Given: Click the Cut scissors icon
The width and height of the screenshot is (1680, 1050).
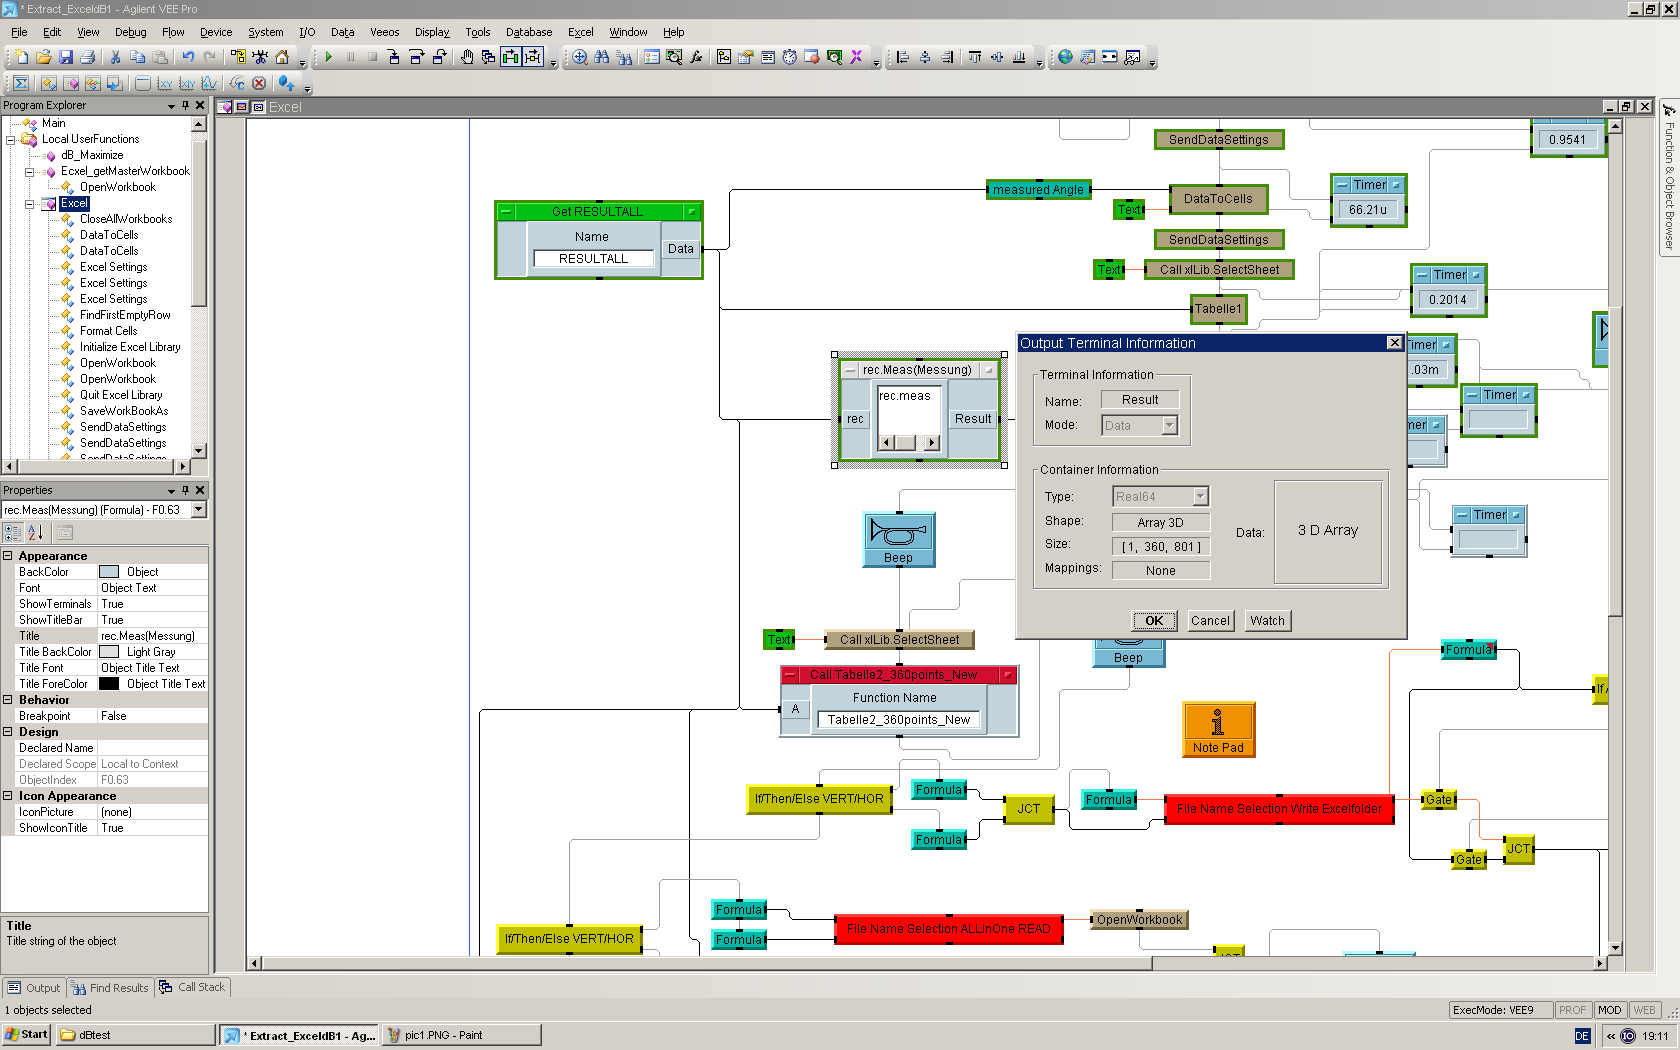Looking at the screenshot, I should (x=115, y=57).
